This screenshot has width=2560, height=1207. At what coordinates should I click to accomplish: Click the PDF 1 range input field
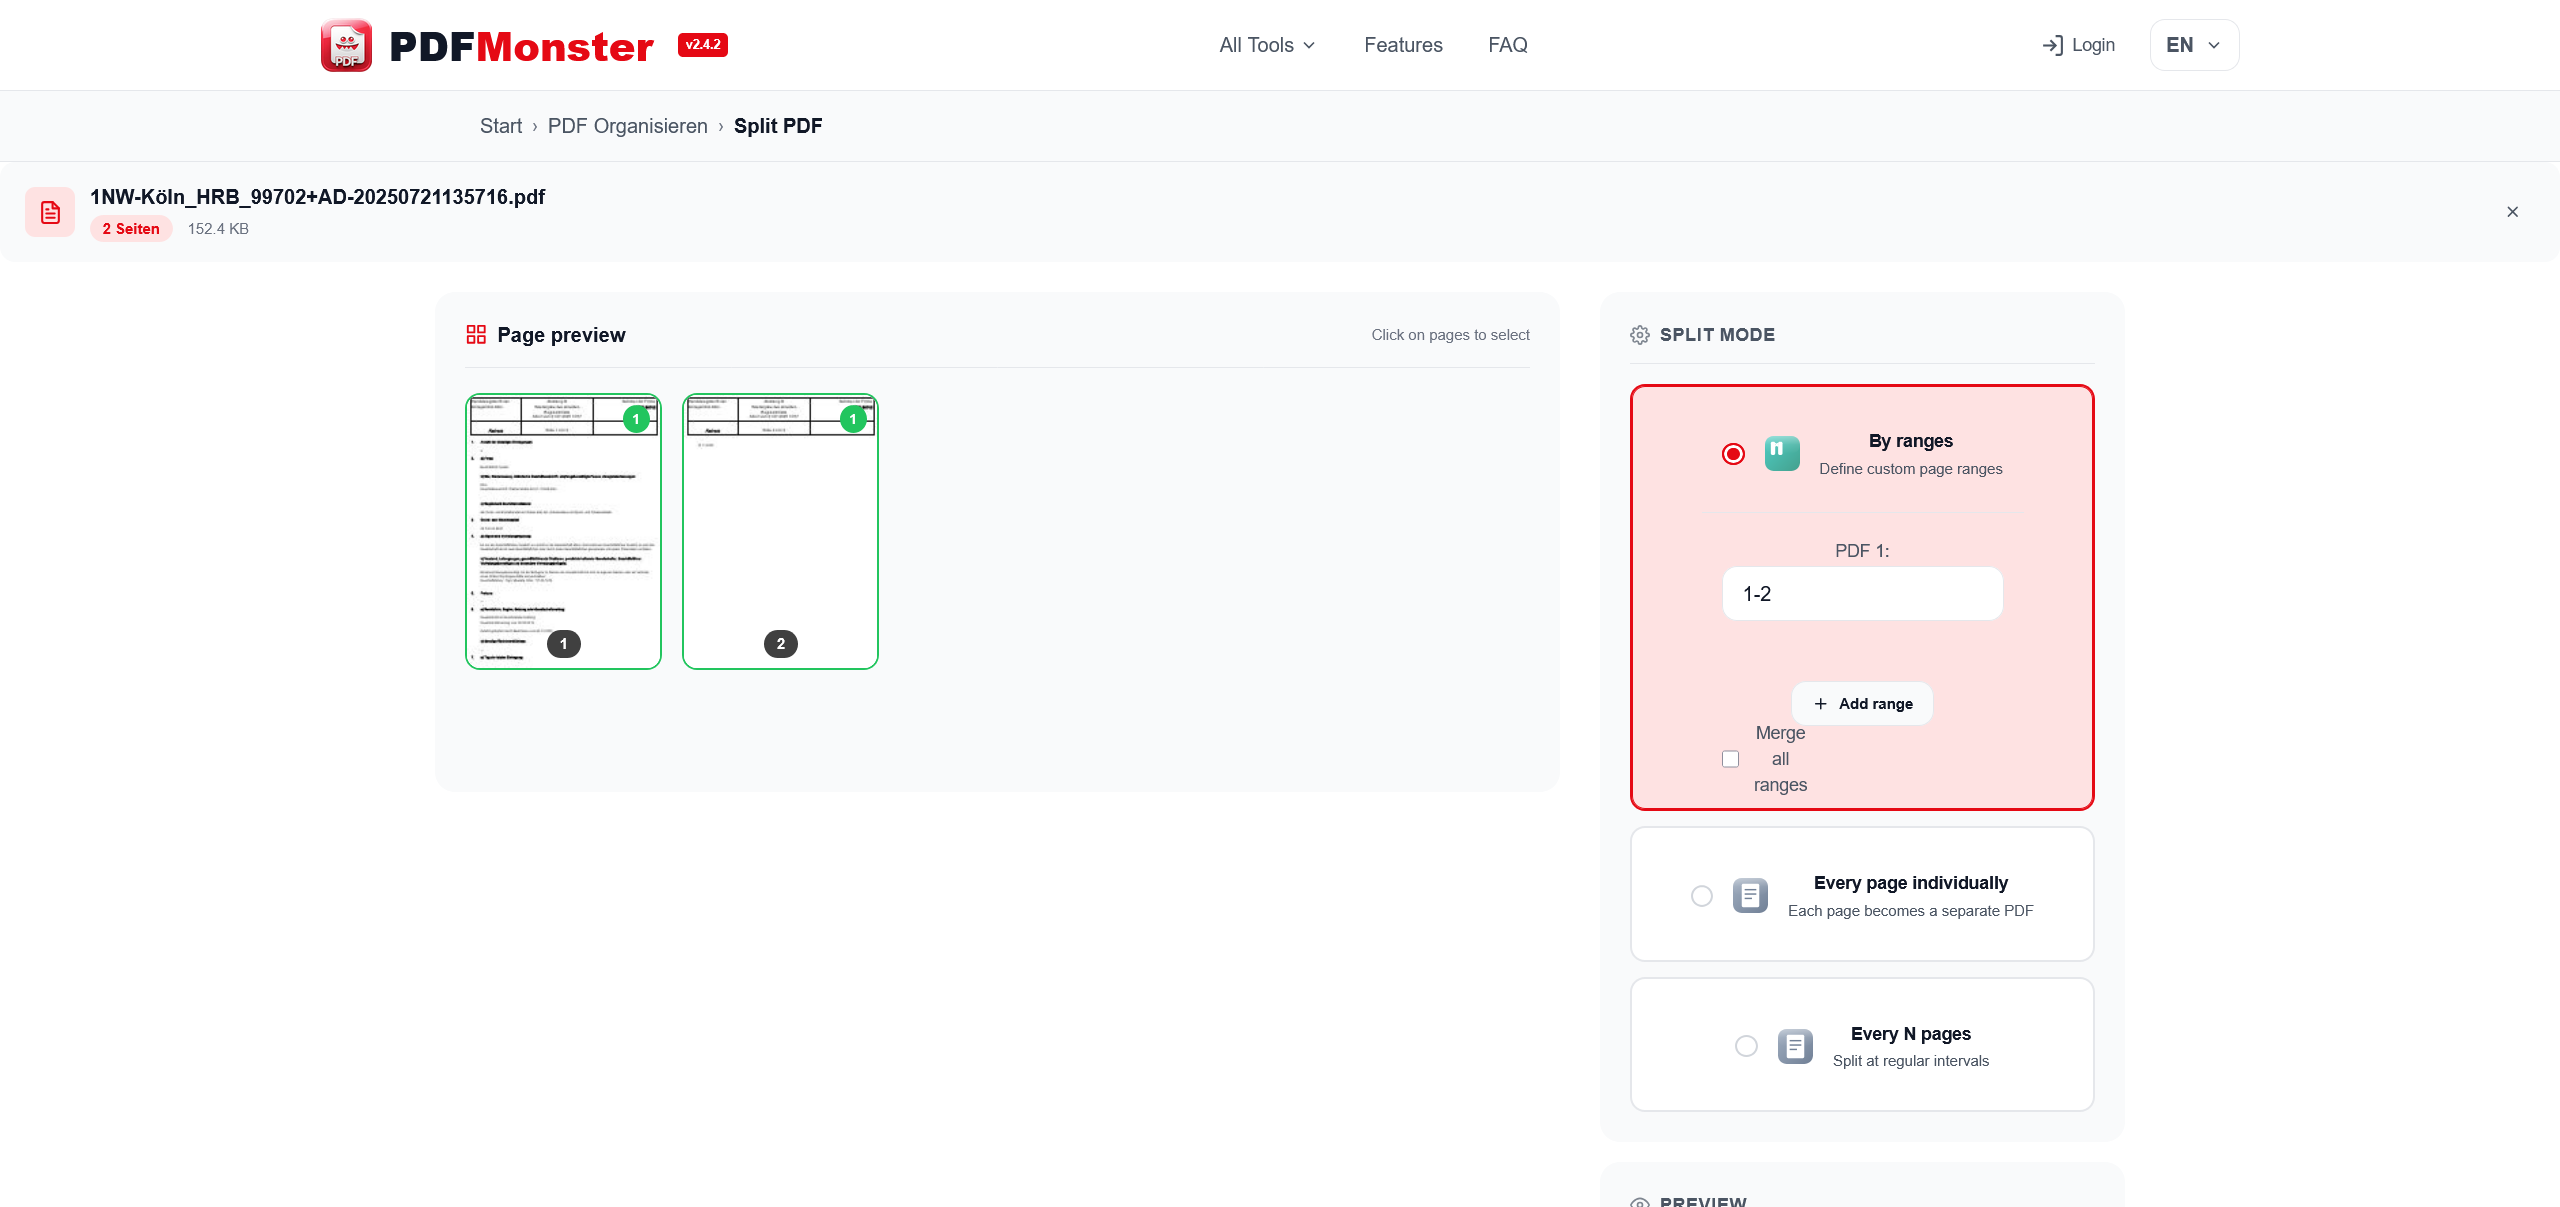1862,594
